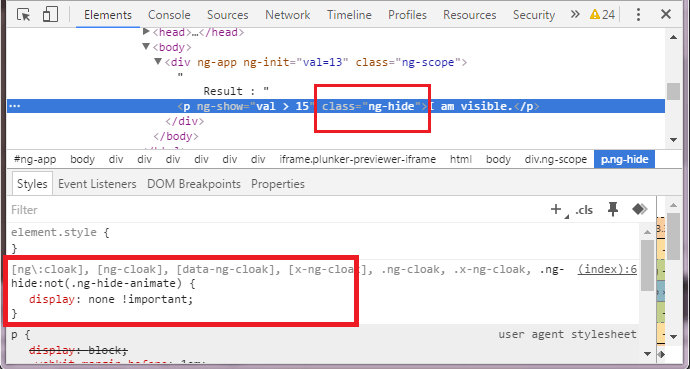Click the DOM tree scroll up arrow

pos(673,37)
